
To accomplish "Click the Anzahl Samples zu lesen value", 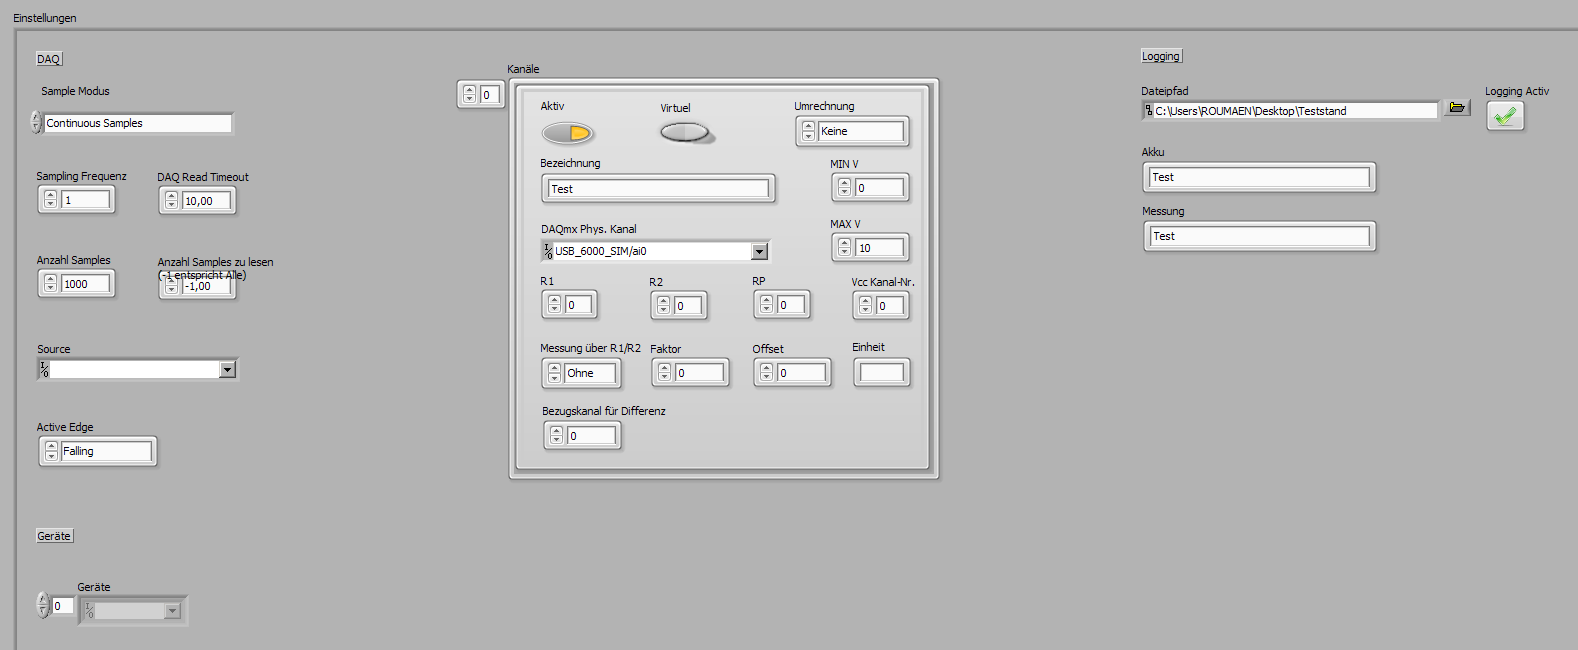I will pyautogui.click(x=207, y=286).
